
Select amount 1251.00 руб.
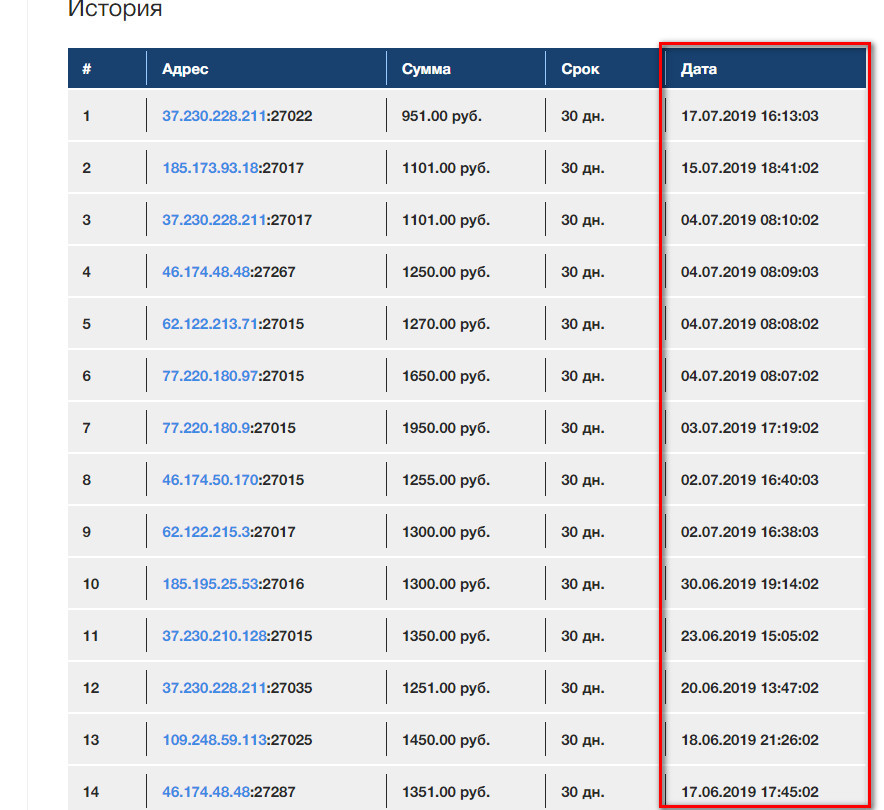[445, 688]
